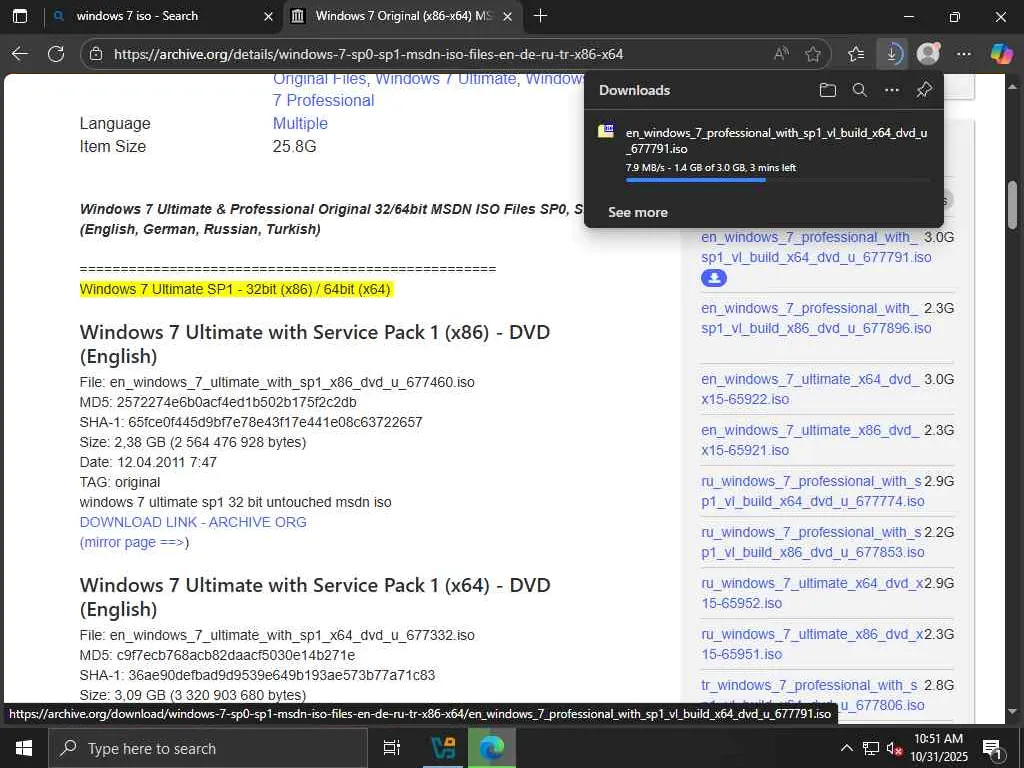
Task: Search downloads with magnifier icon
Action: click(859, 90)
